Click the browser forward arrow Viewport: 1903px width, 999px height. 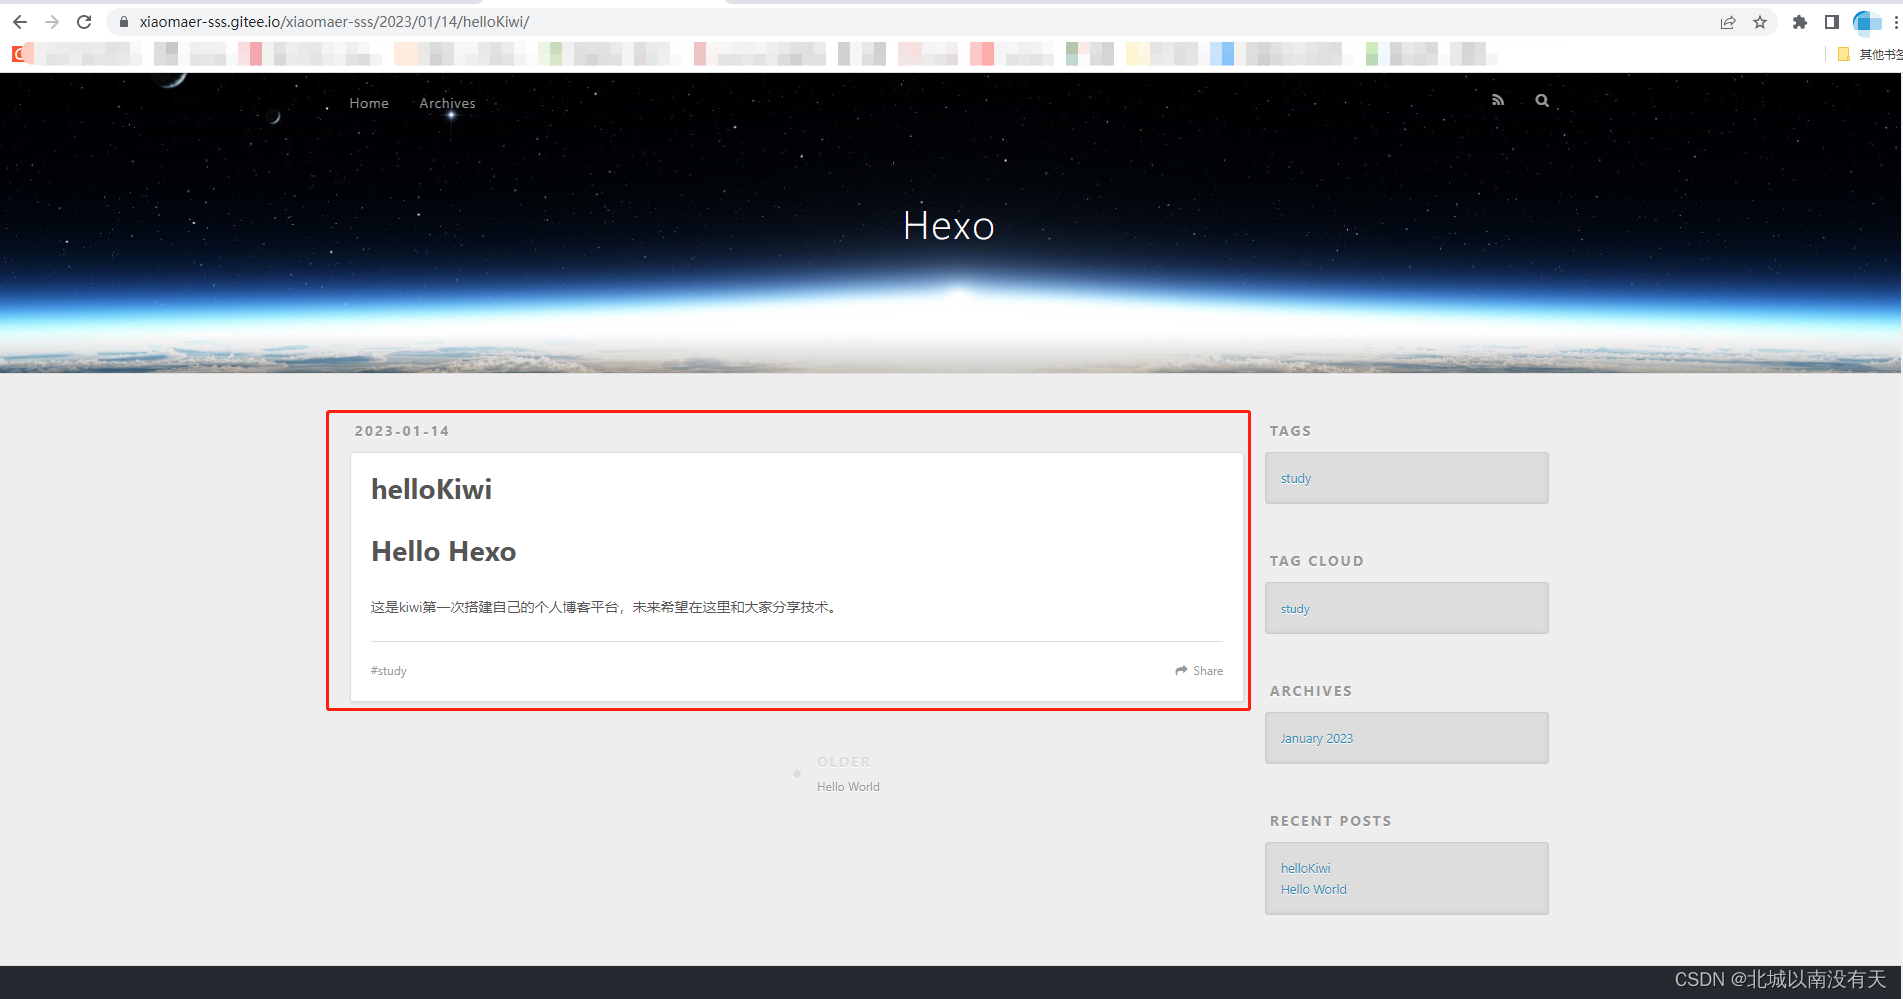click(52, 22)
